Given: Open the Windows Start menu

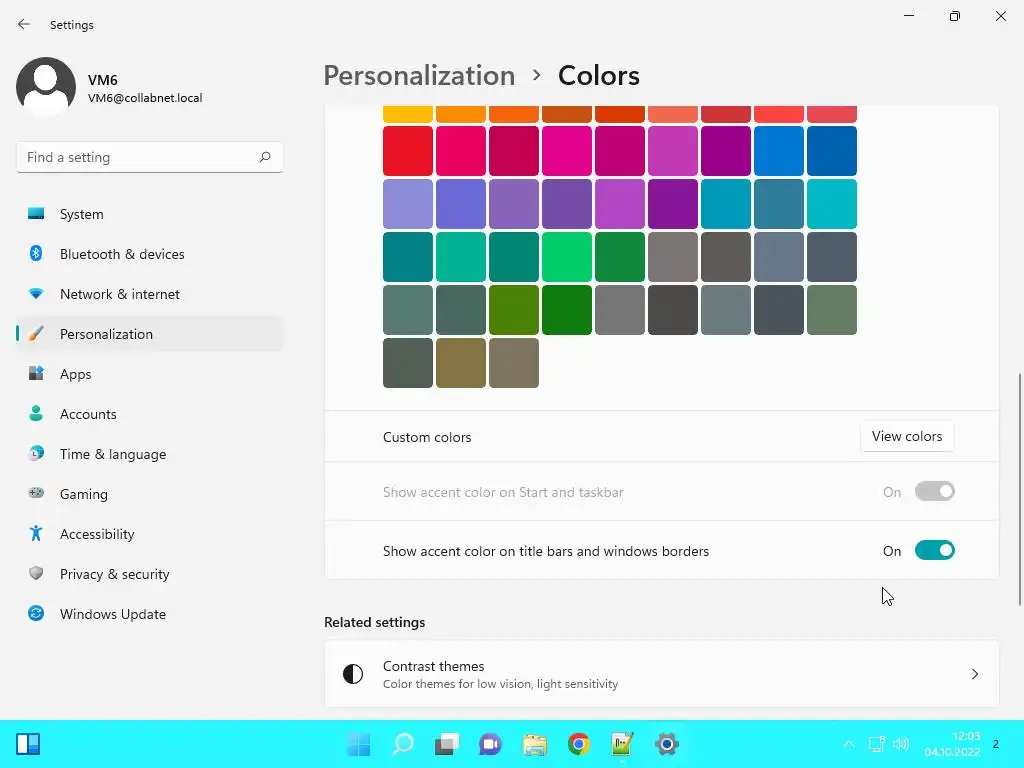Looking at the screenshot, I should coord(359,744).
